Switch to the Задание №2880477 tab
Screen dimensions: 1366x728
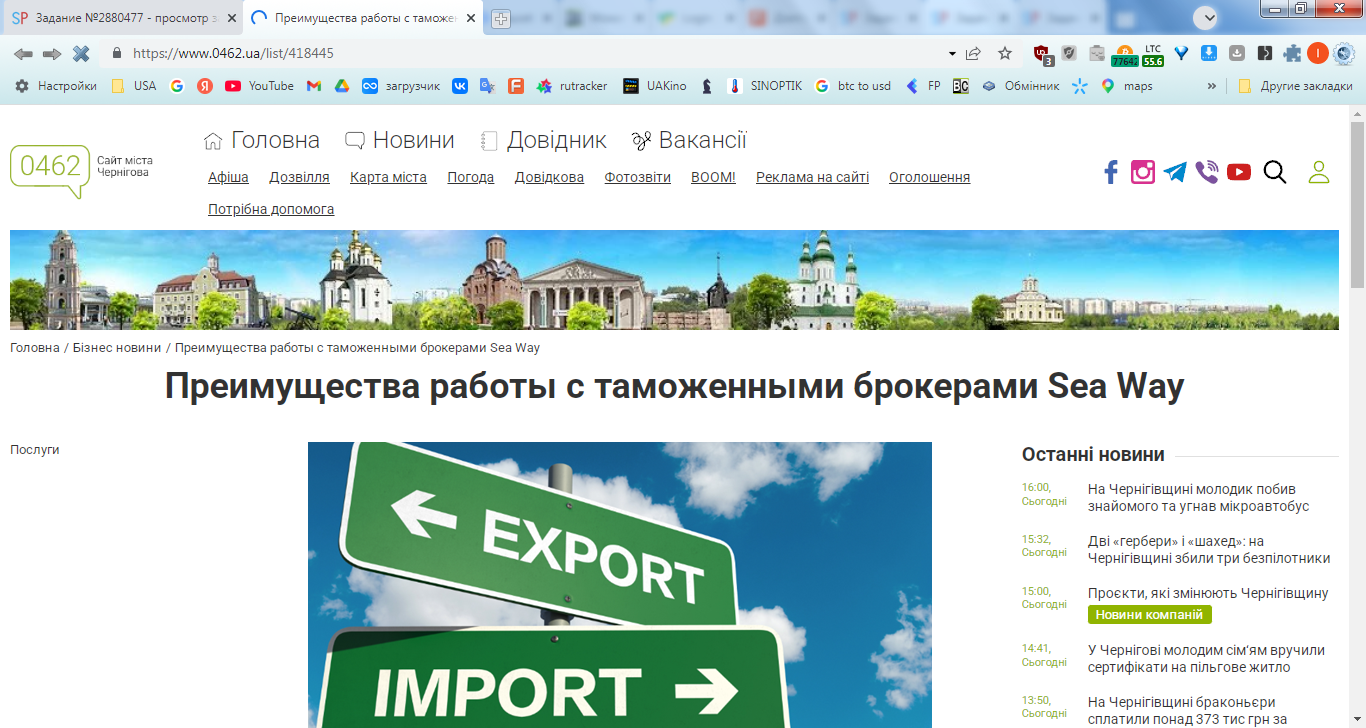[121, 18]
